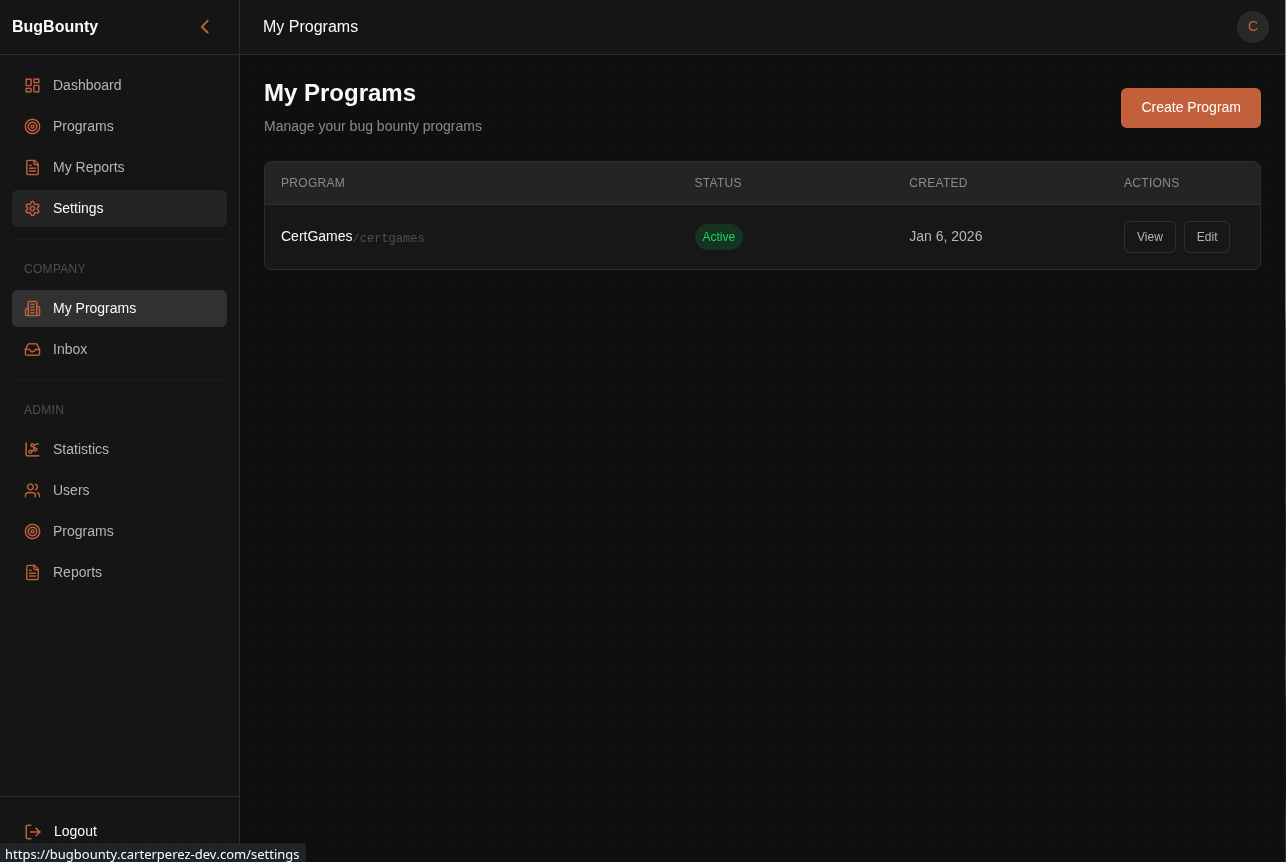Click the ACTIONS column header
The height and width of the screenshot is (862, 1286).
pyautogui.click(x=1151, y=184)
